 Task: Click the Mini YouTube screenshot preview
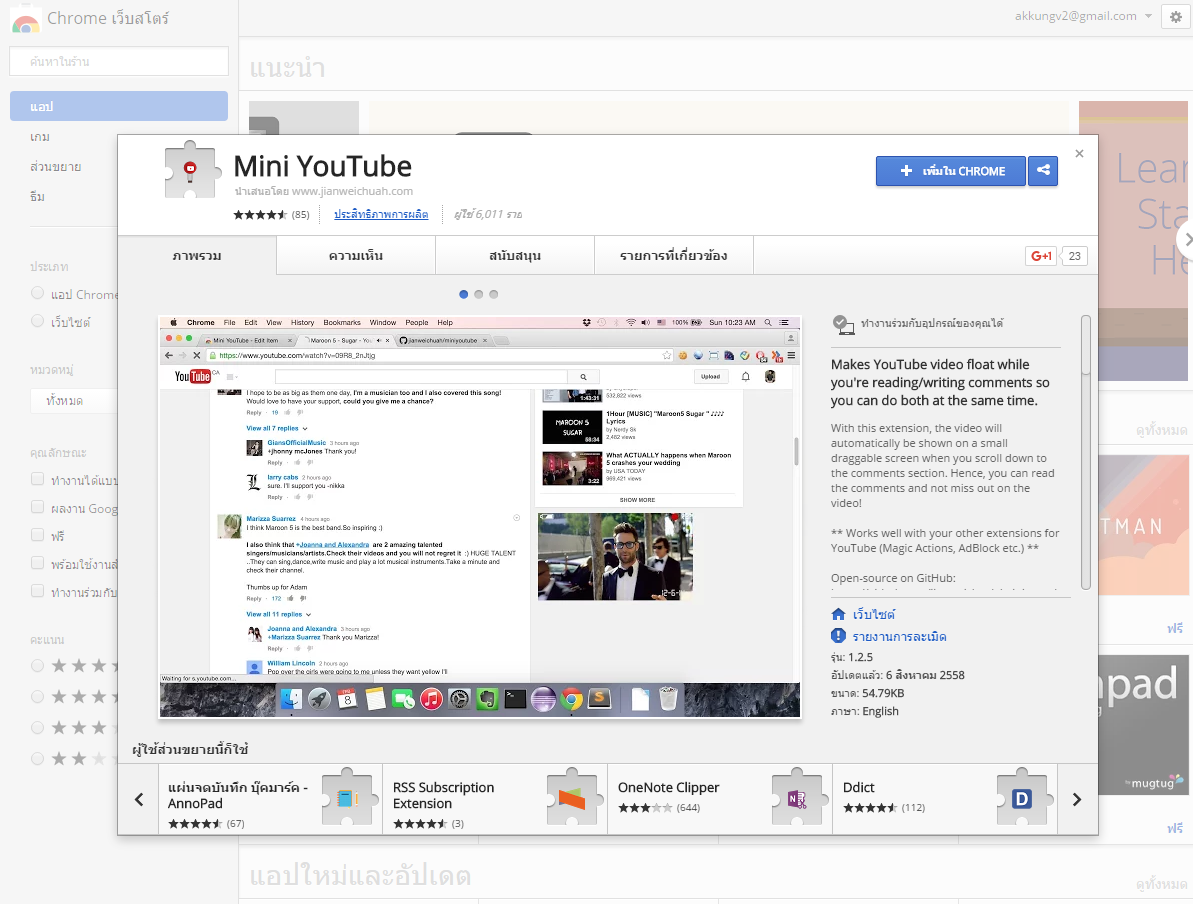coord(480,517)
